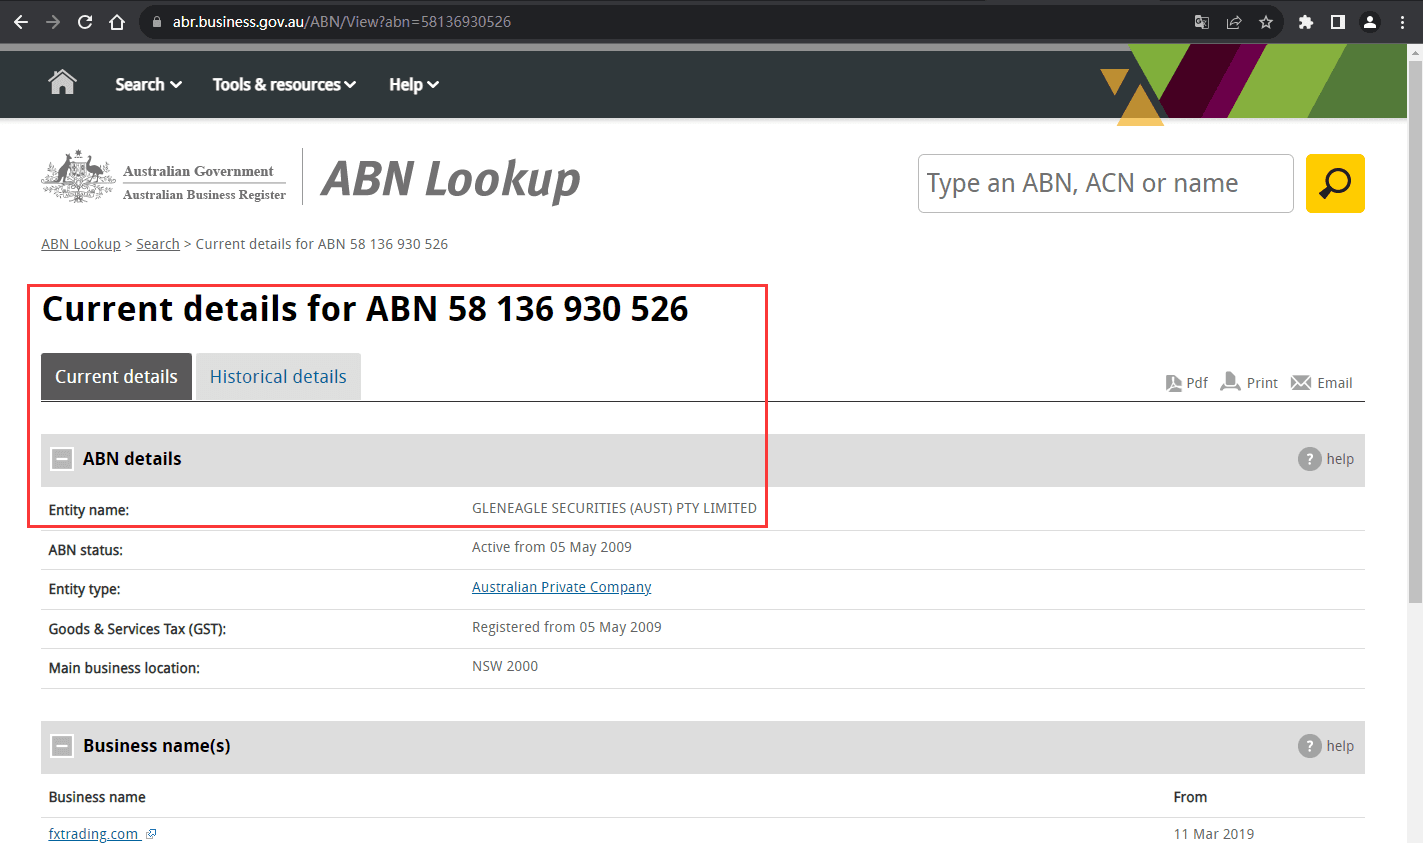
Task: Open the fxtrading.com business name link
Action: tap(94, 834)
